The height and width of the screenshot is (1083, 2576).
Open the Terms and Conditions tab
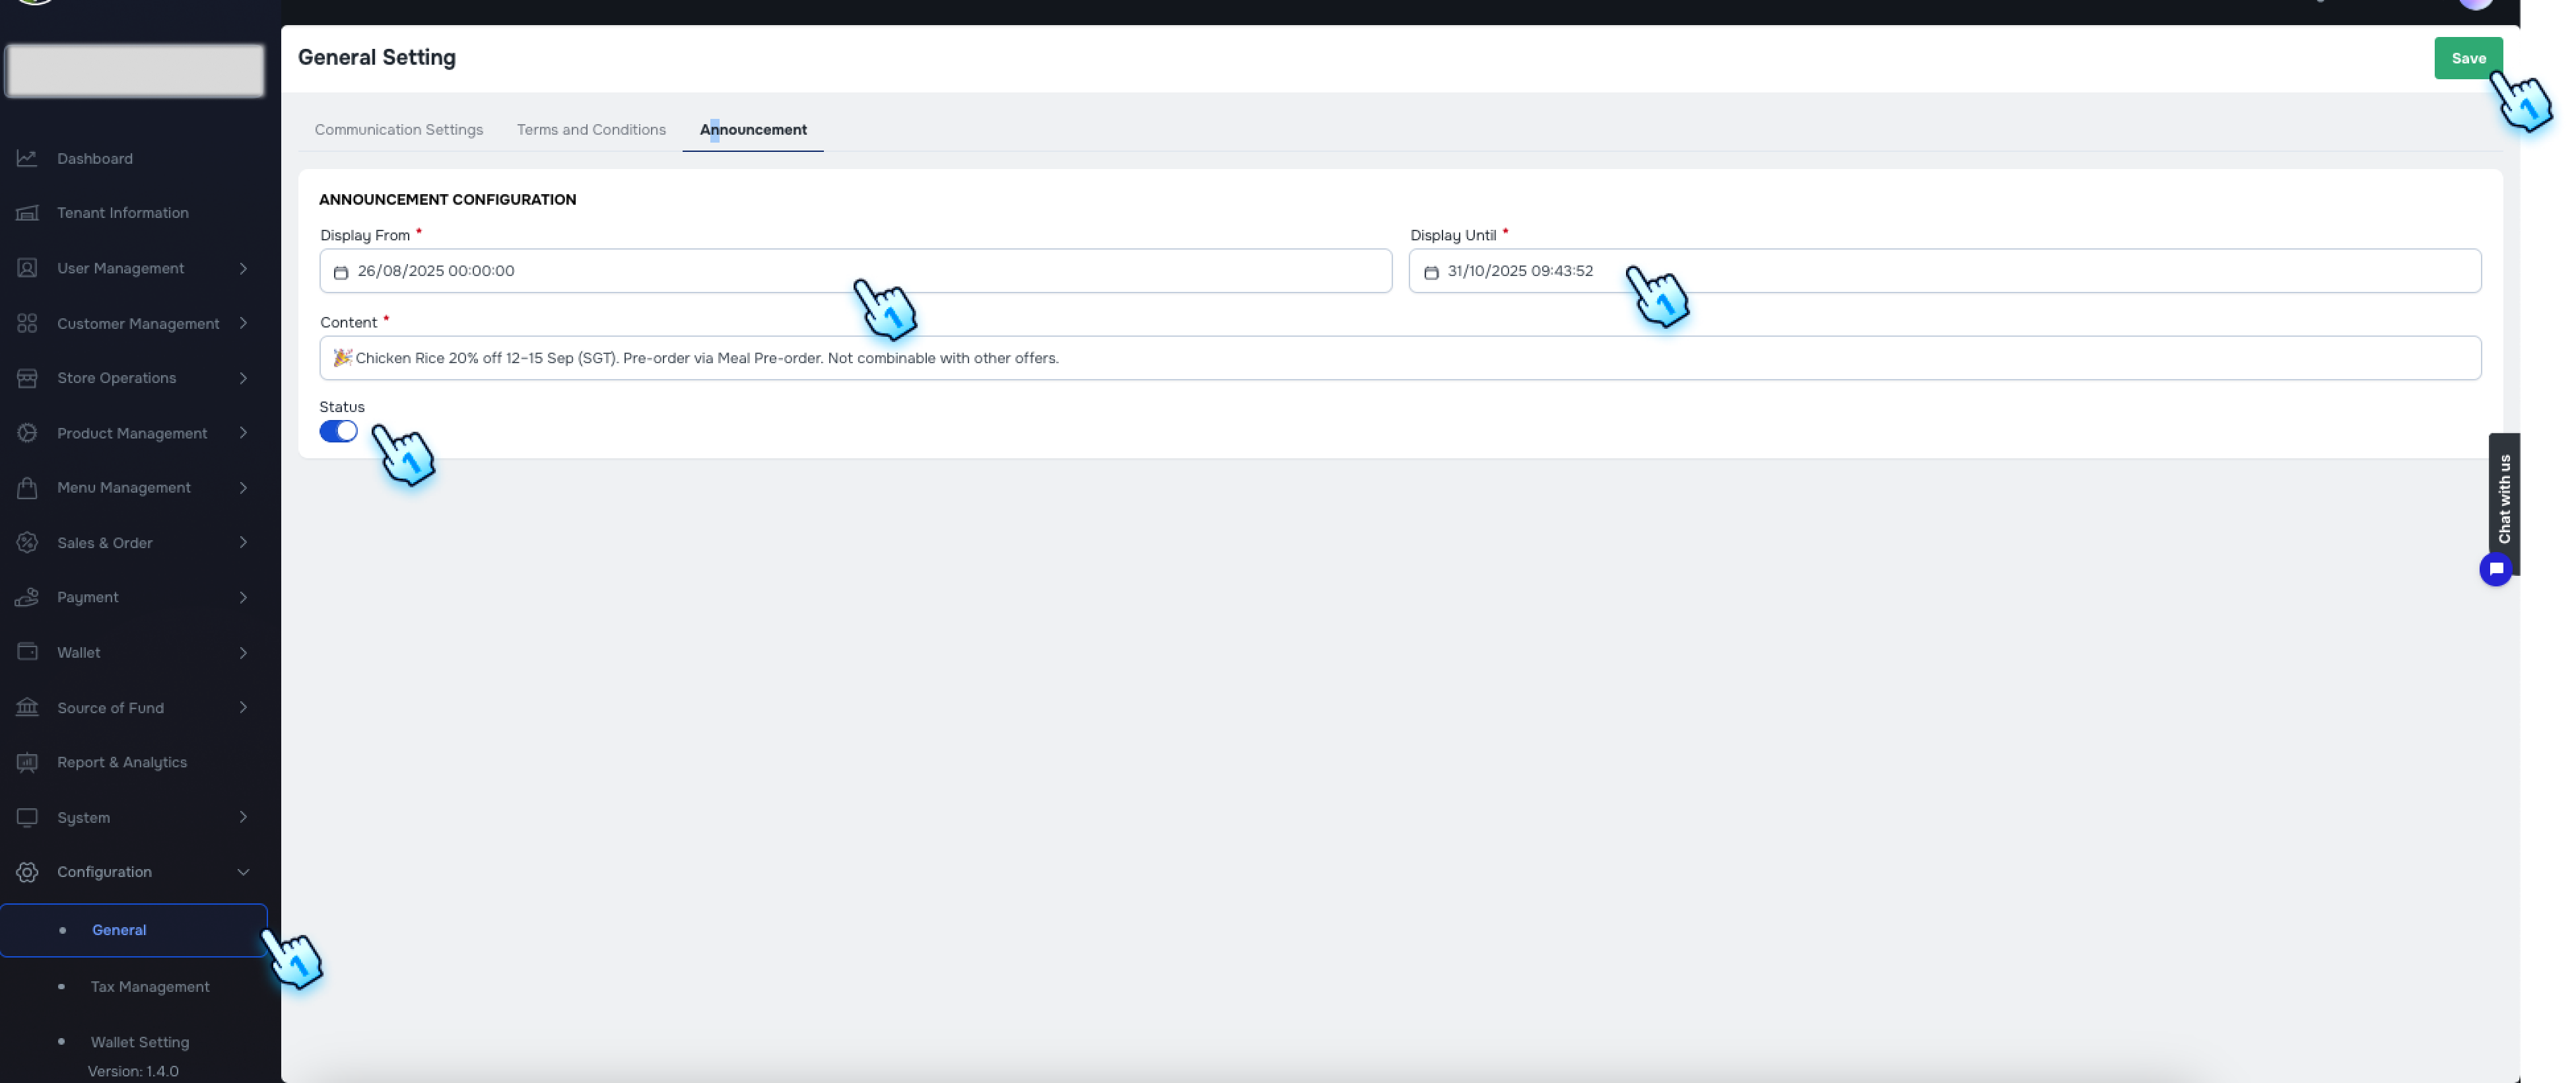pyautogui.click(x=591, y=129)
